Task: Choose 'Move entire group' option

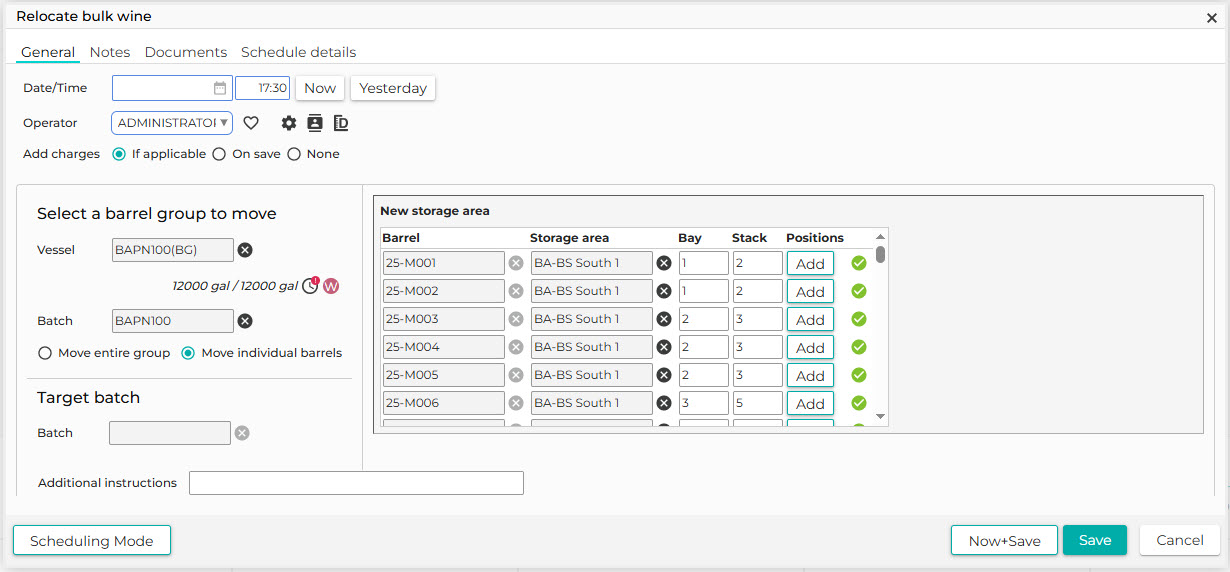Action: click(45, 353)
